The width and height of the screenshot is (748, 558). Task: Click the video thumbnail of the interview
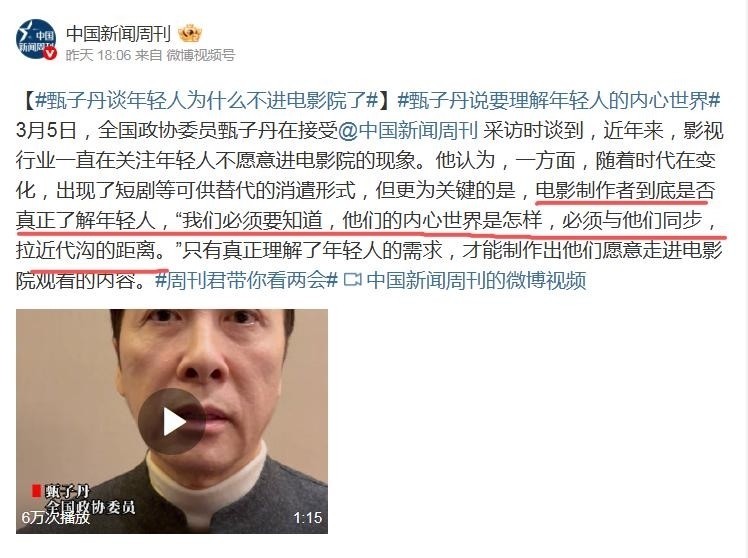172,421
